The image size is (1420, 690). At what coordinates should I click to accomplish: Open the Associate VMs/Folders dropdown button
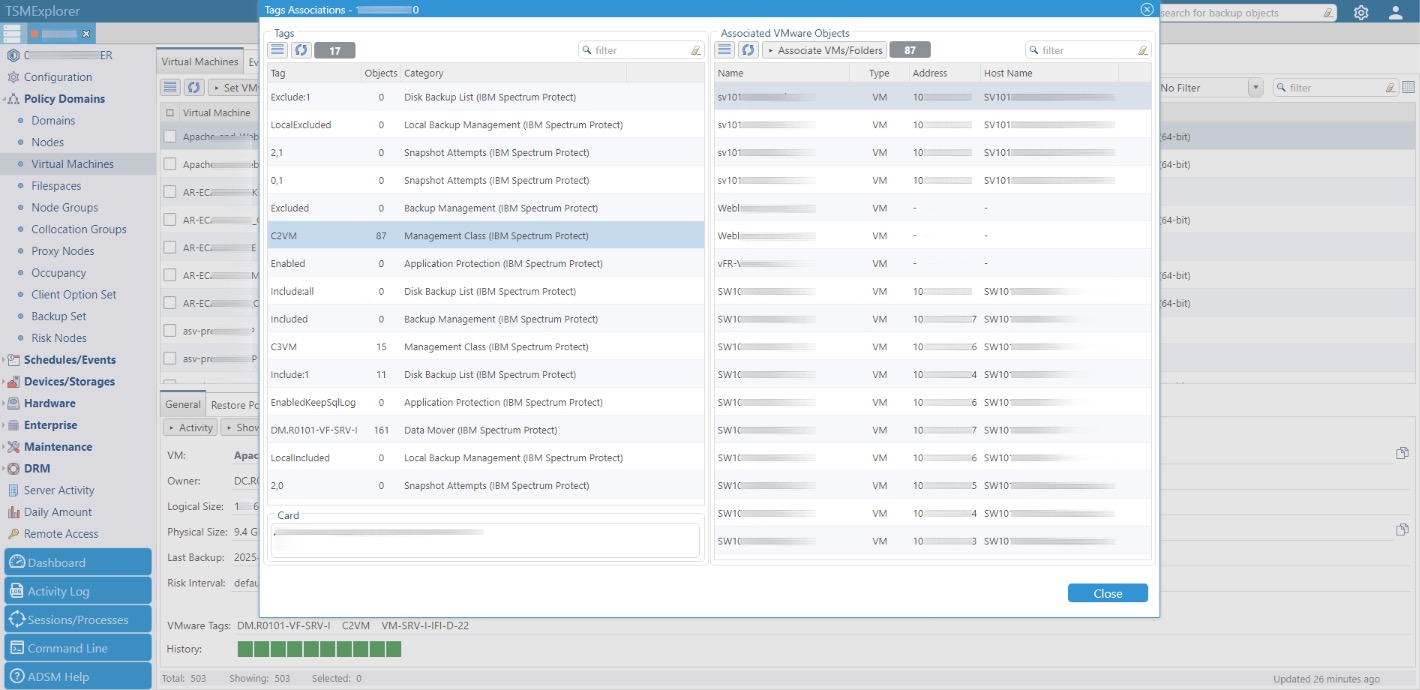tap(825, 50)
